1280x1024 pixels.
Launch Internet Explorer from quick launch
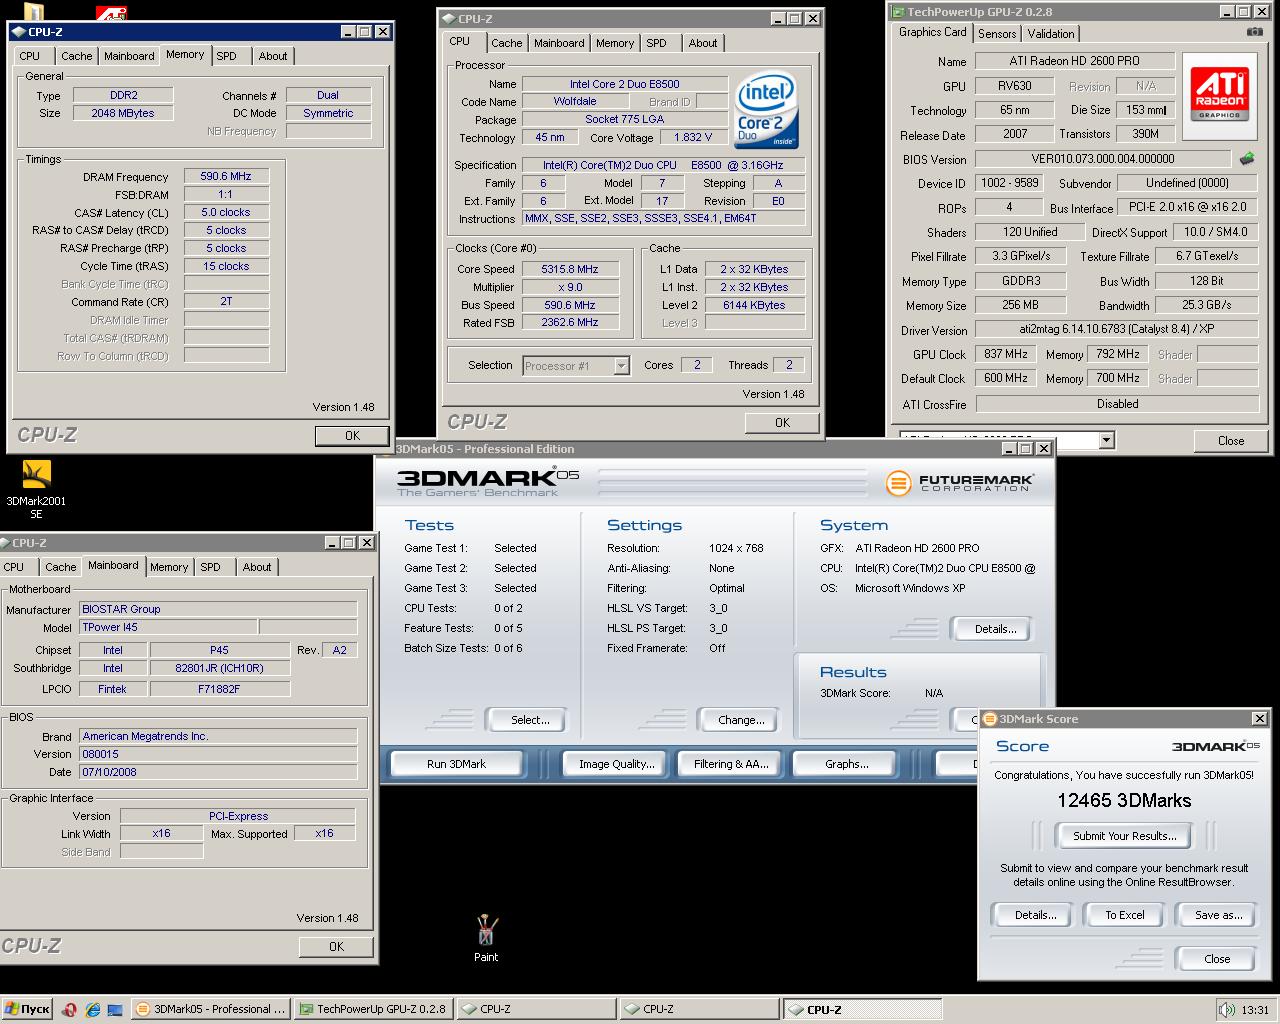(93, 1009)
